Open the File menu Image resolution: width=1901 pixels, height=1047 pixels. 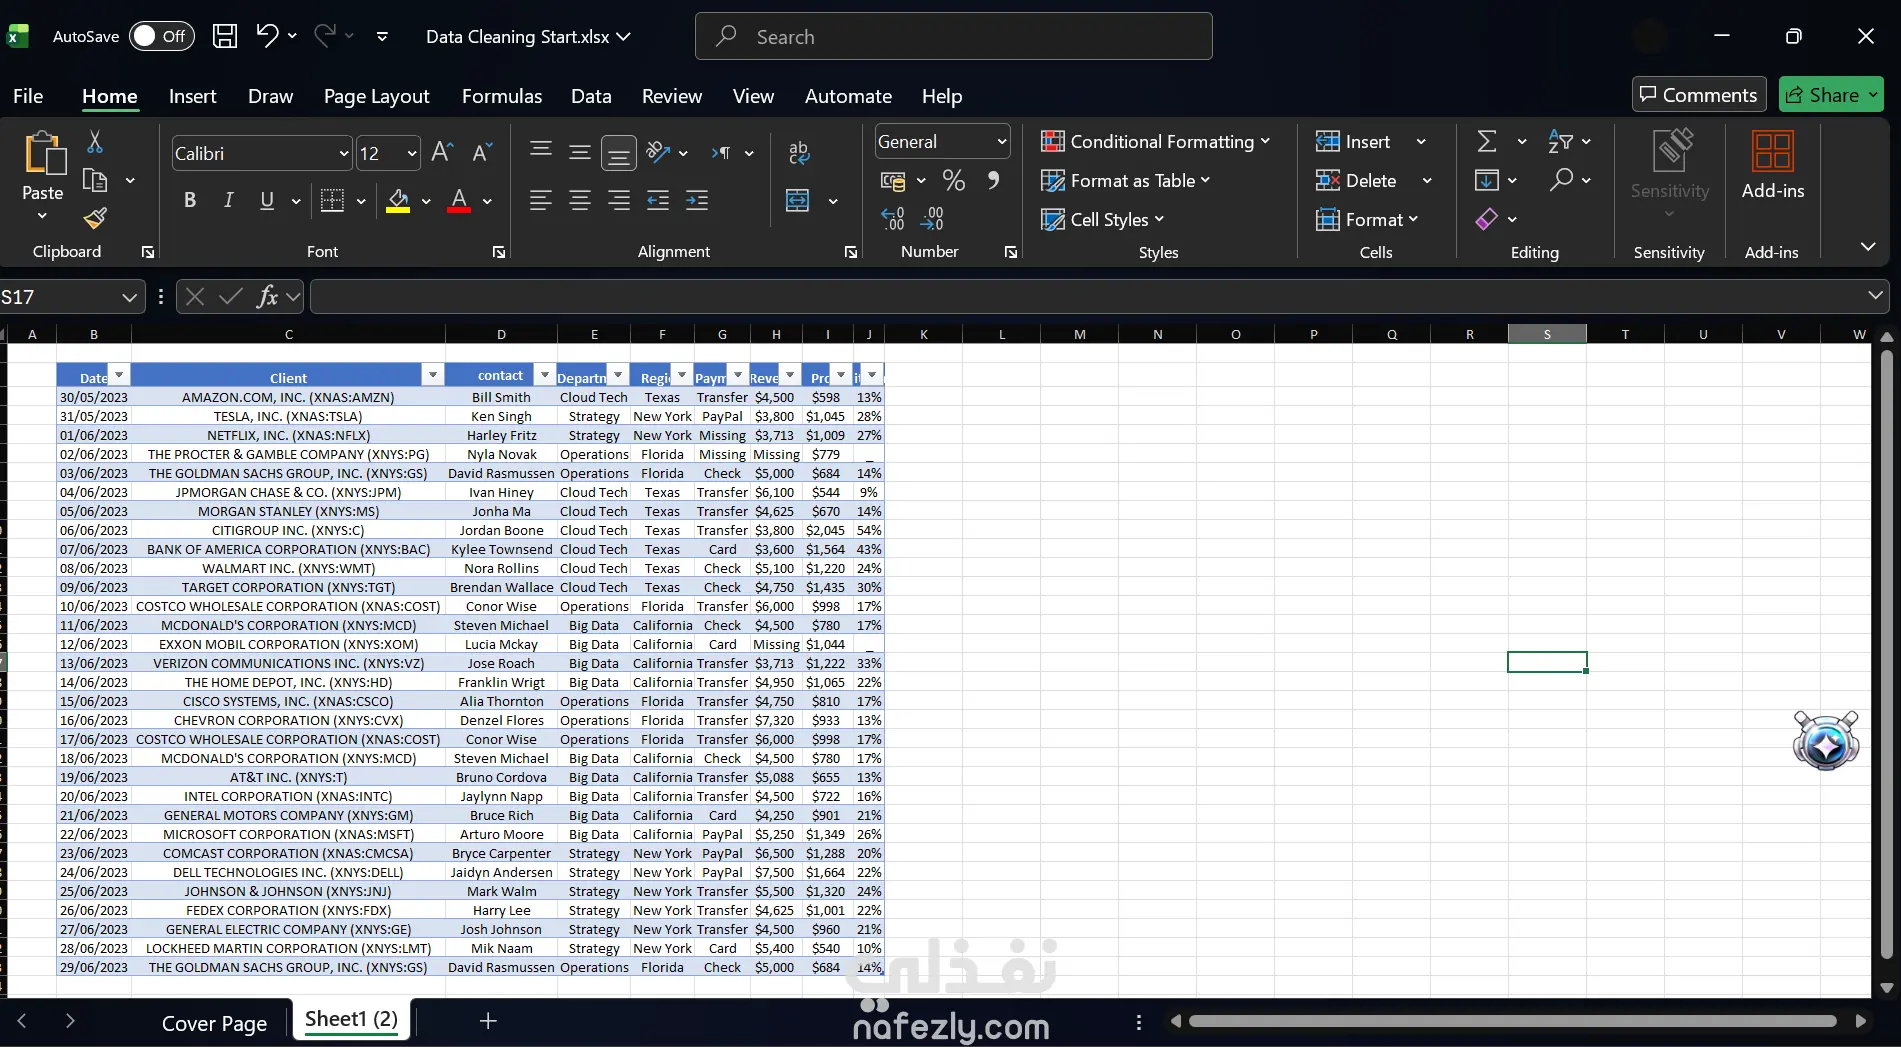point(28,96)
